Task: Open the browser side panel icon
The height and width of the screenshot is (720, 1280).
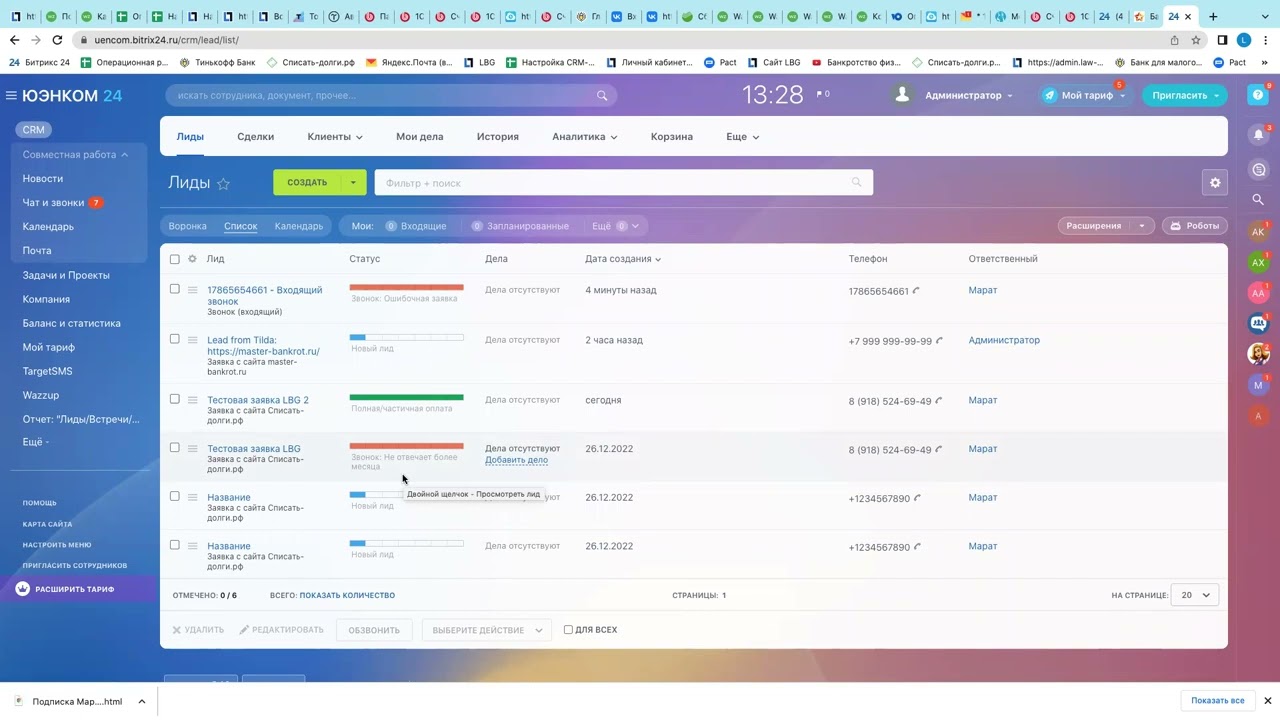Action: point(1222,40)
